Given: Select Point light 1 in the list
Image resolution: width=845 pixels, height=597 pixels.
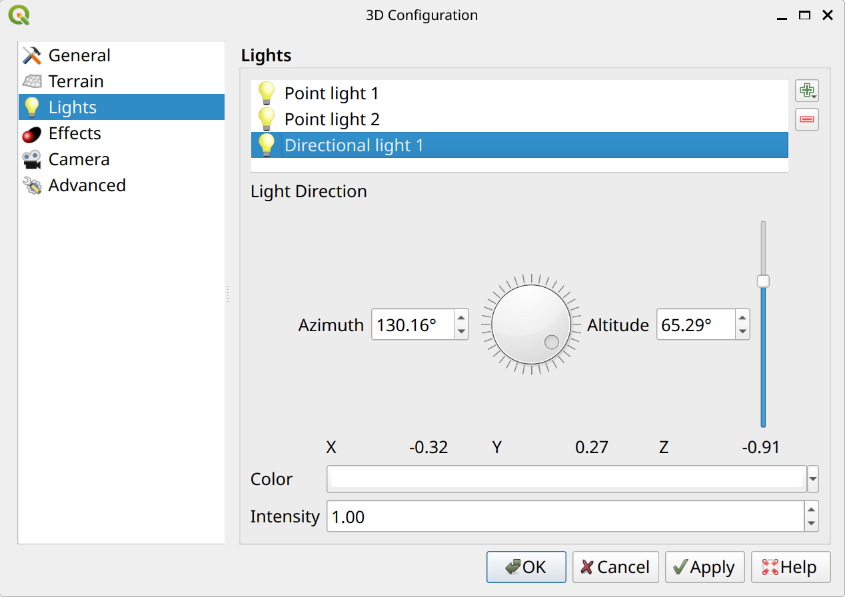Looking at the screenshot, I should pos(519,93).
